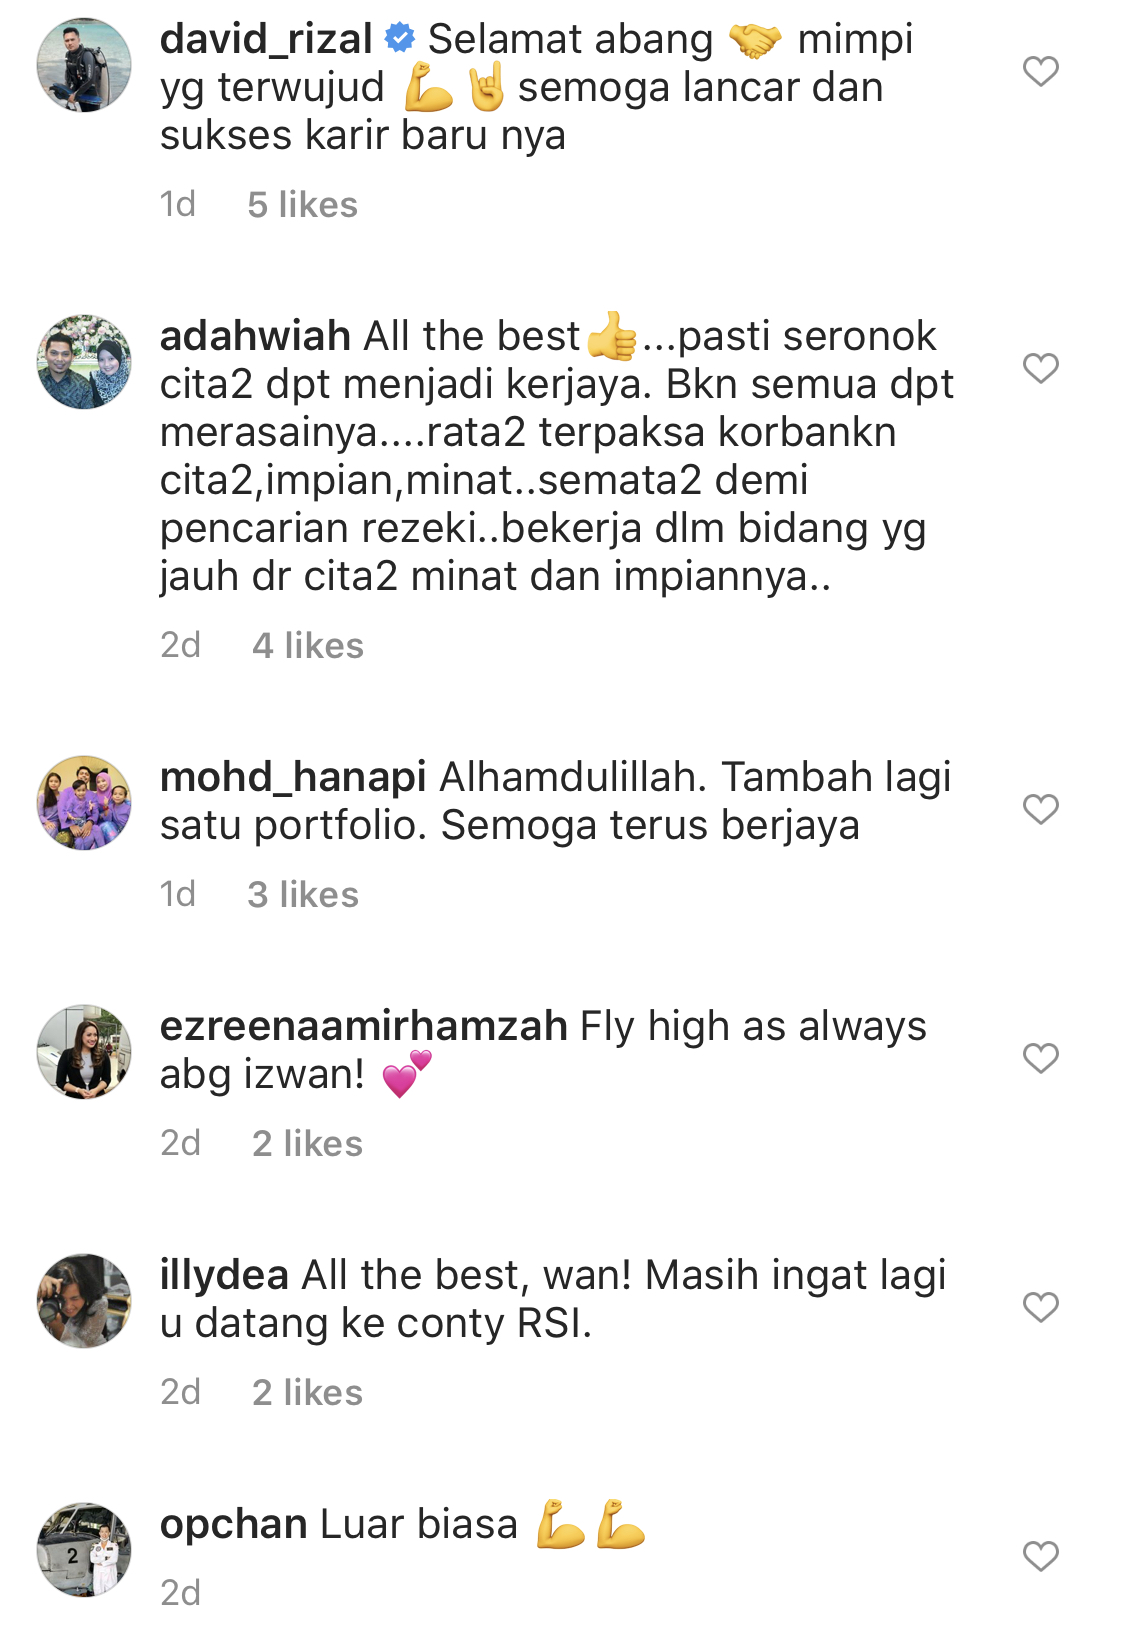Open david_rizal's profile picture
The height and width of the screenshot is (1635, 1125).
click(x=84, y=65)
